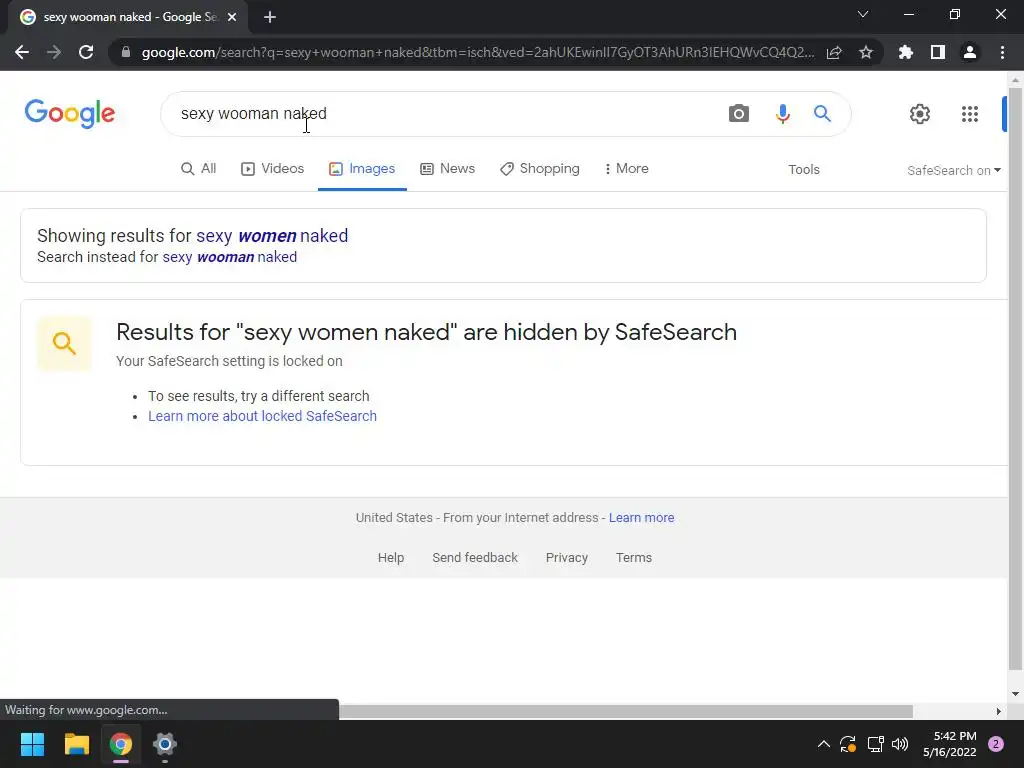Image resolution: width=1024 pixels, height=768 pixels.
Task: Switch to the Shopping tab
Action: pos(539,168)
